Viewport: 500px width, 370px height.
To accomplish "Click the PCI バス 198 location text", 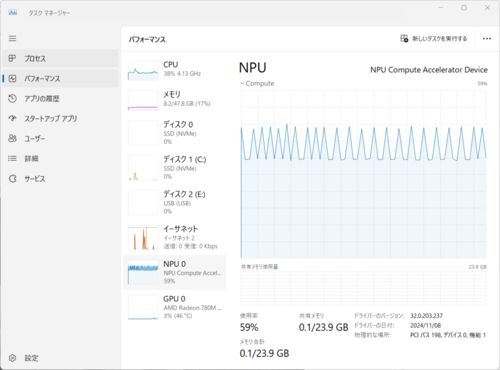I will 448,335.
